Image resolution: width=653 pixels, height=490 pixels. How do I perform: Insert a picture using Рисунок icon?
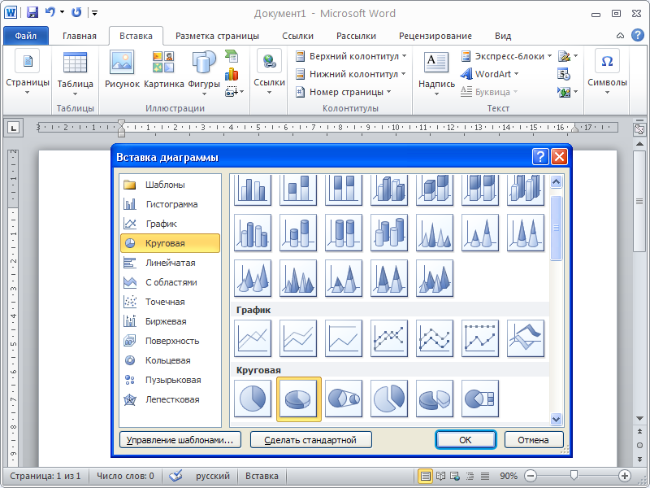[x=122, y=70]
